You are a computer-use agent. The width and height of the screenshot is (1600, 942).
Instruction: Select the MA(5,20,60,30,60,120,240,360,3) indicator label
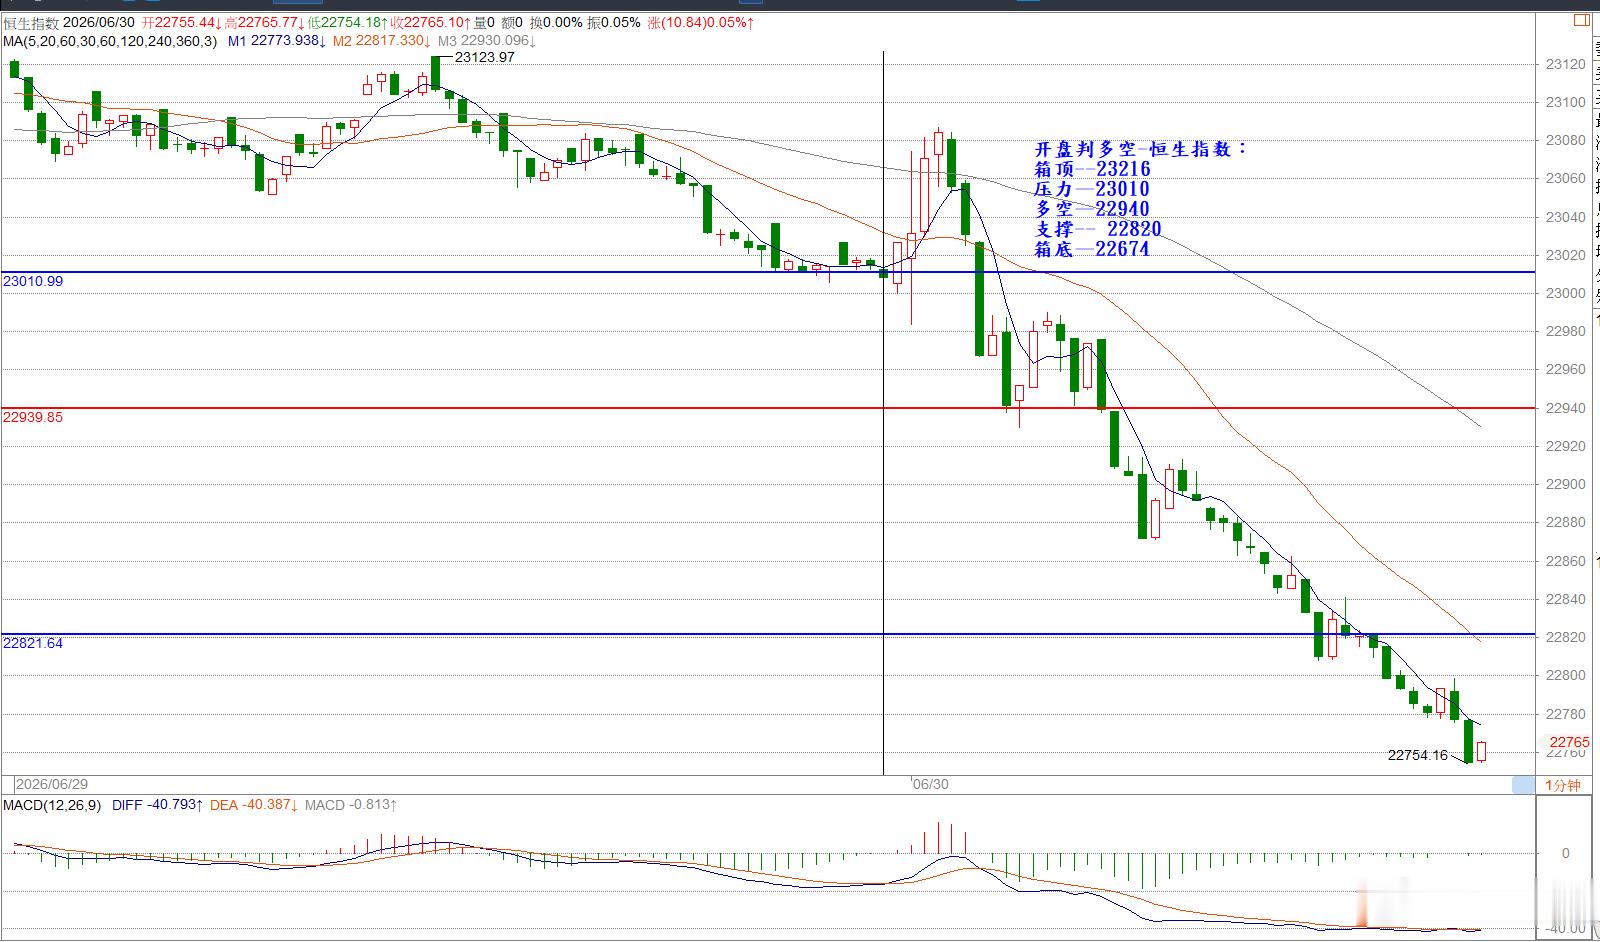pos(110,41)
